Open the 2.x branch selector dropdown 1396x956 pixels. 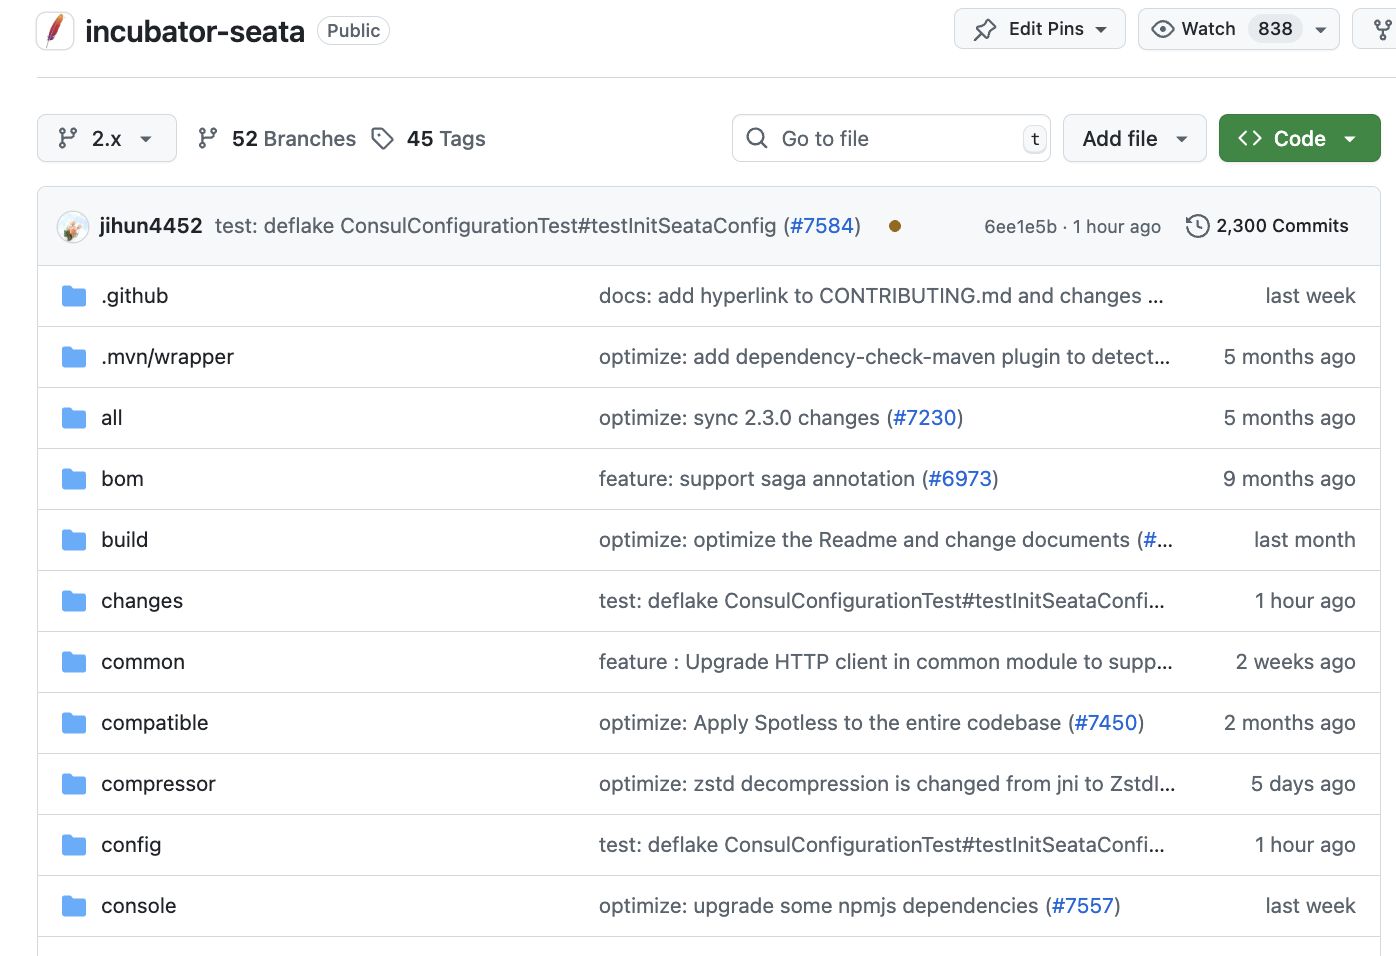[x=106, y=139]
